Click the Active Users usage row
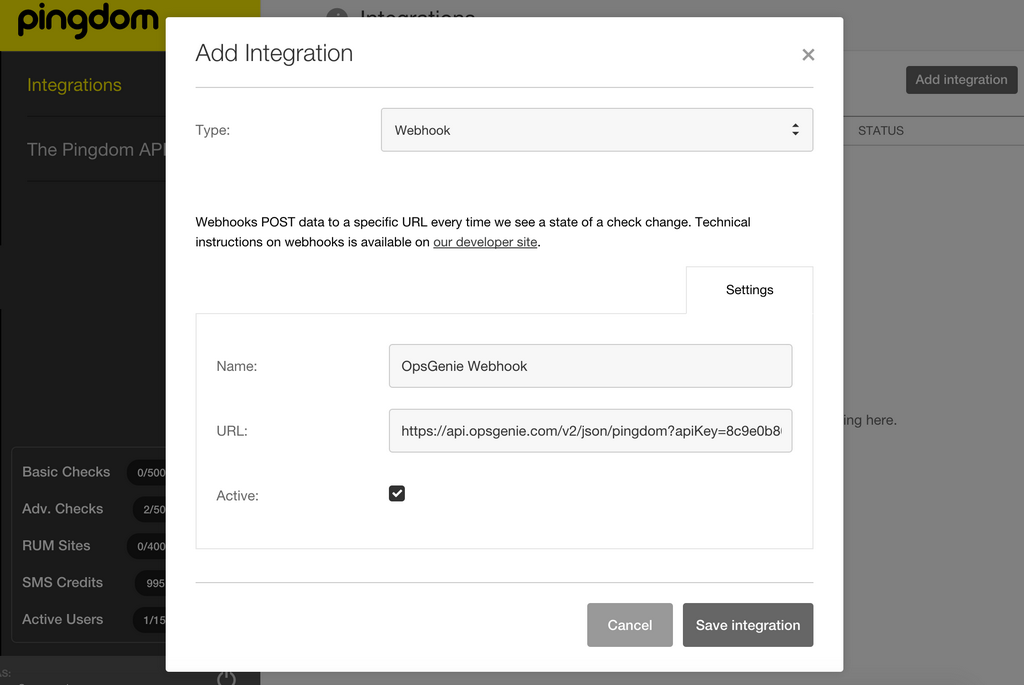 coord(93,620)
